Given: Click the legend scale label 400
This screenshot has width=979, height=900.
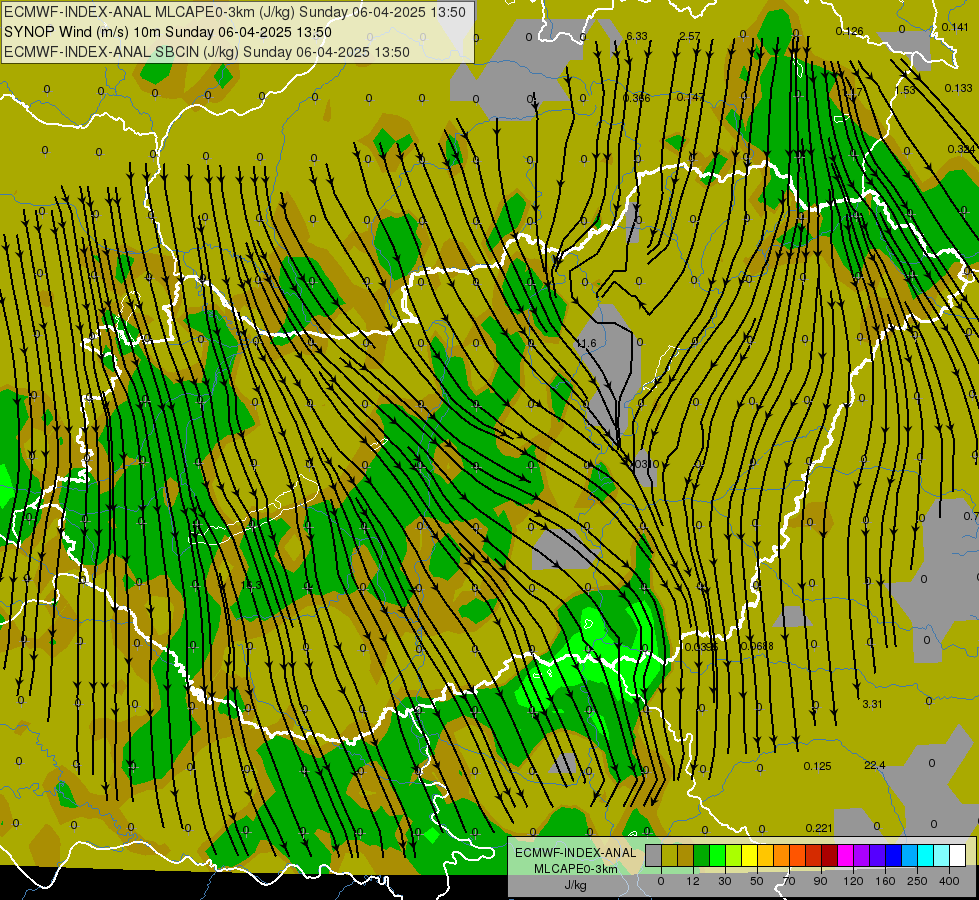Looking at the screenshot, I should coord(949,881).
